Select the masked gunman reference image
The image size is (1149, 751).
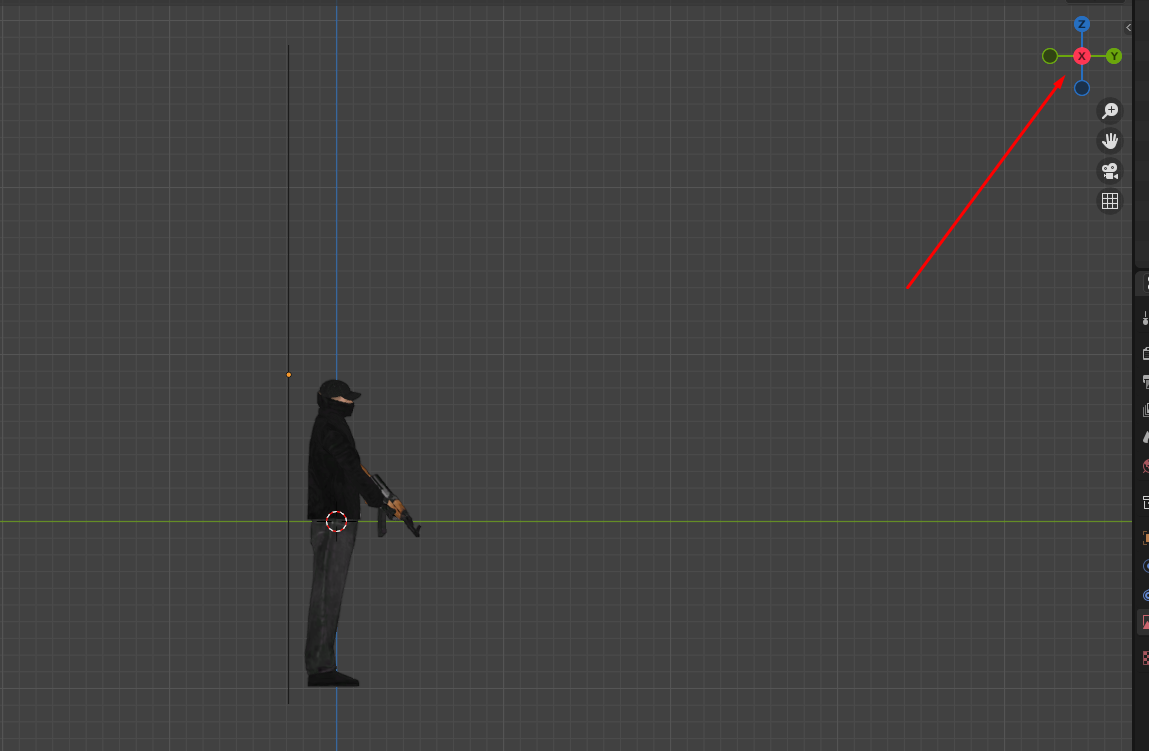coord(335,450)
